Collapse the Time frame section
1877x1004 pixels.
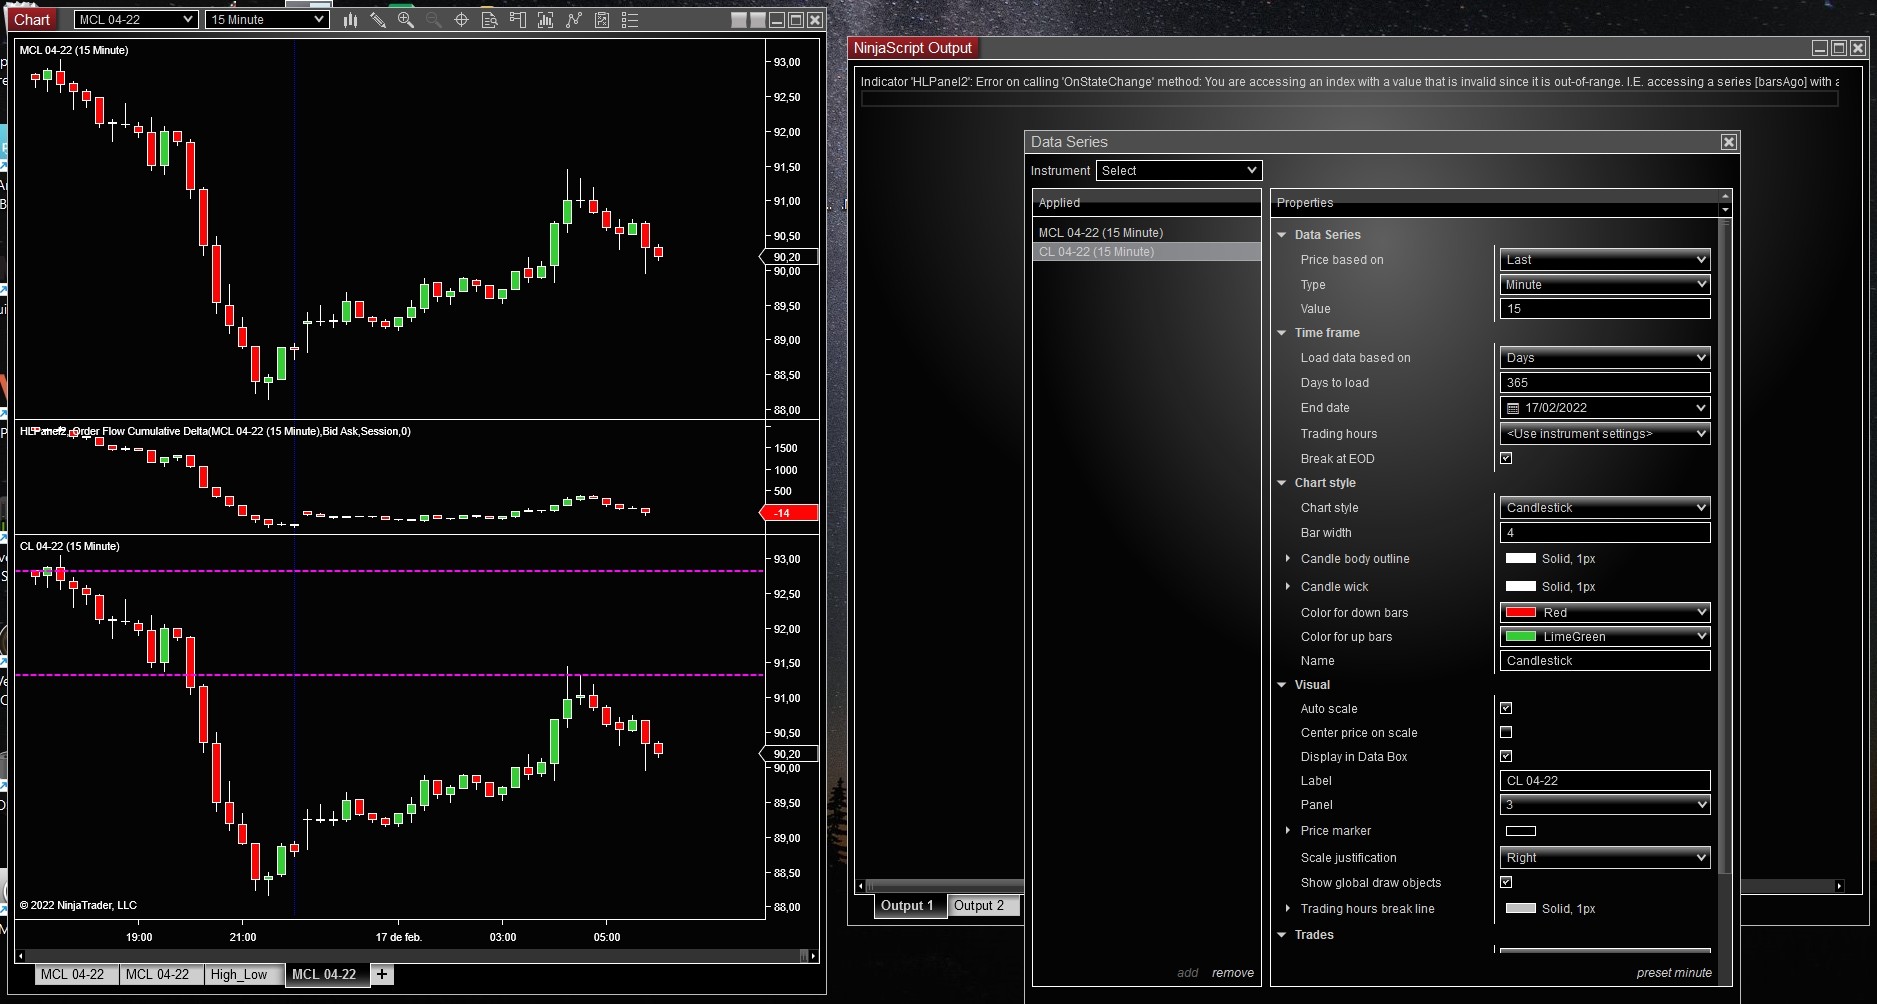[1282, 333]
